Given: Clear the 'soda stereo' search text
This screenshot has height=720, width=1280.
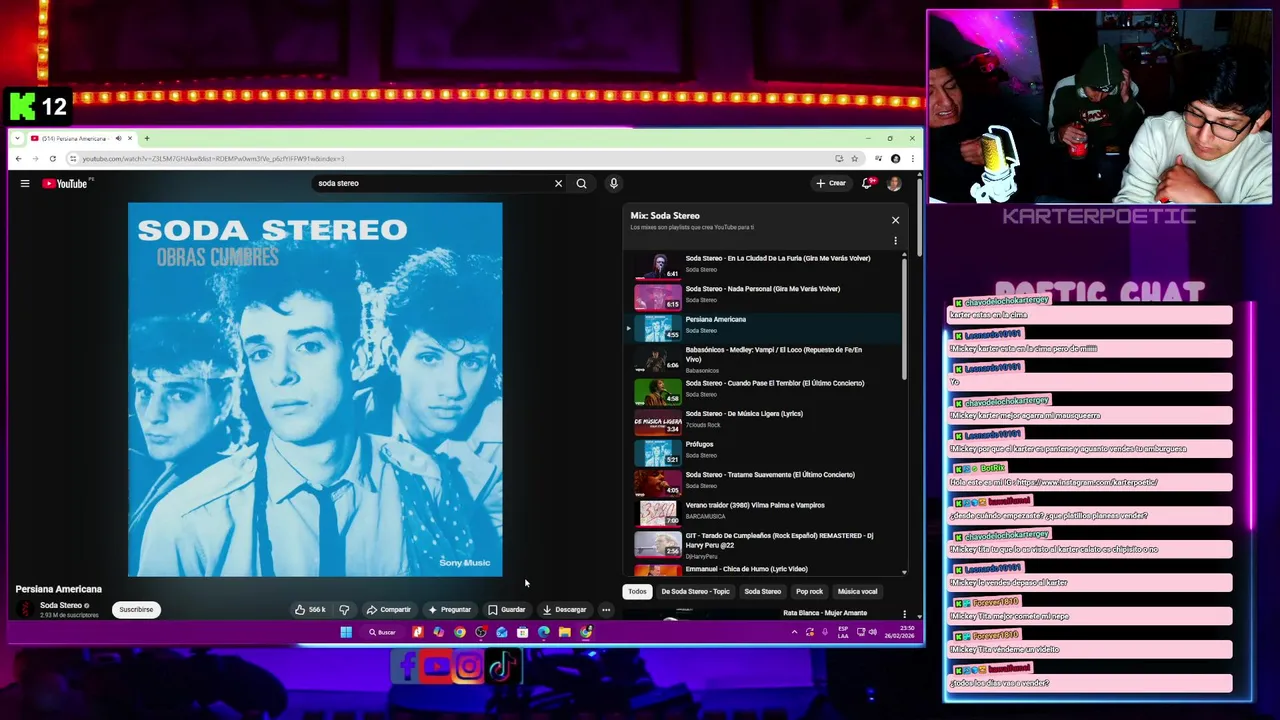Looking at the screenshot, I should (558, 183).
